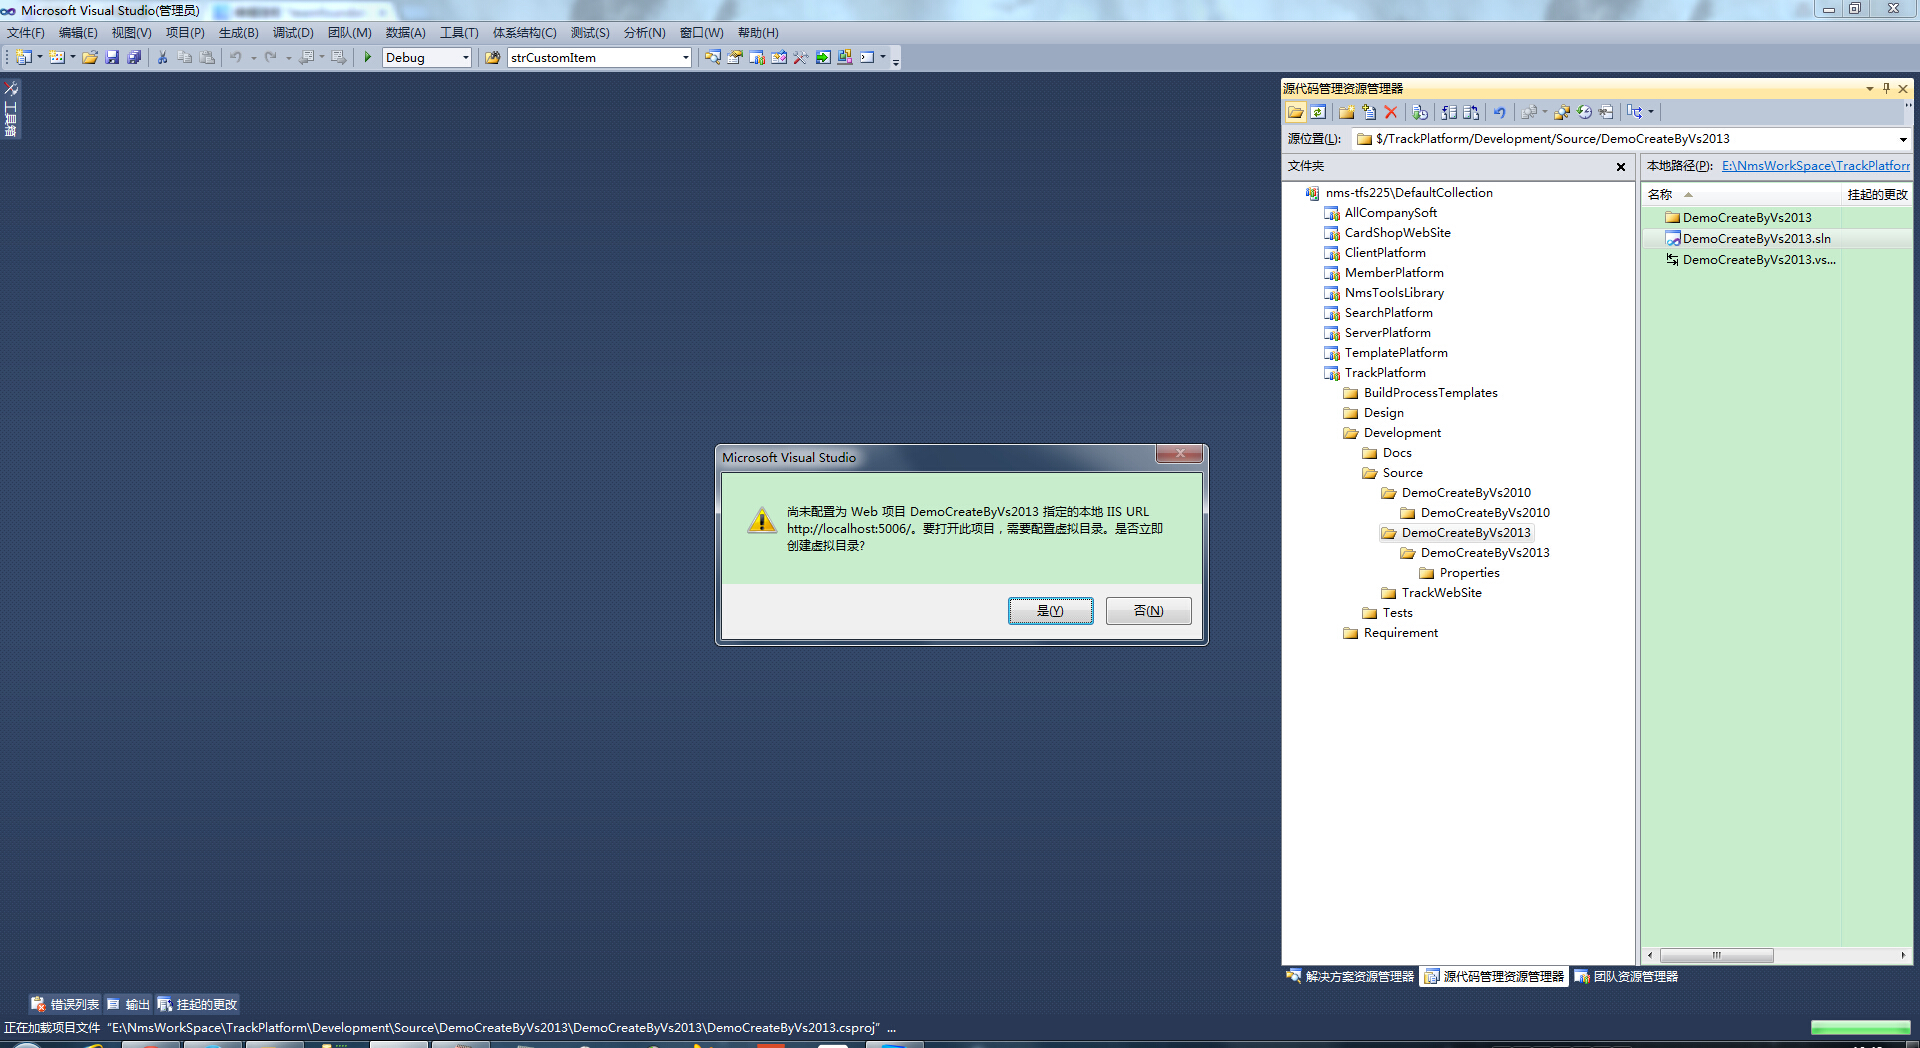Toggle the folders pane button in Source Control Explorer

click(x=1296, y=112)
